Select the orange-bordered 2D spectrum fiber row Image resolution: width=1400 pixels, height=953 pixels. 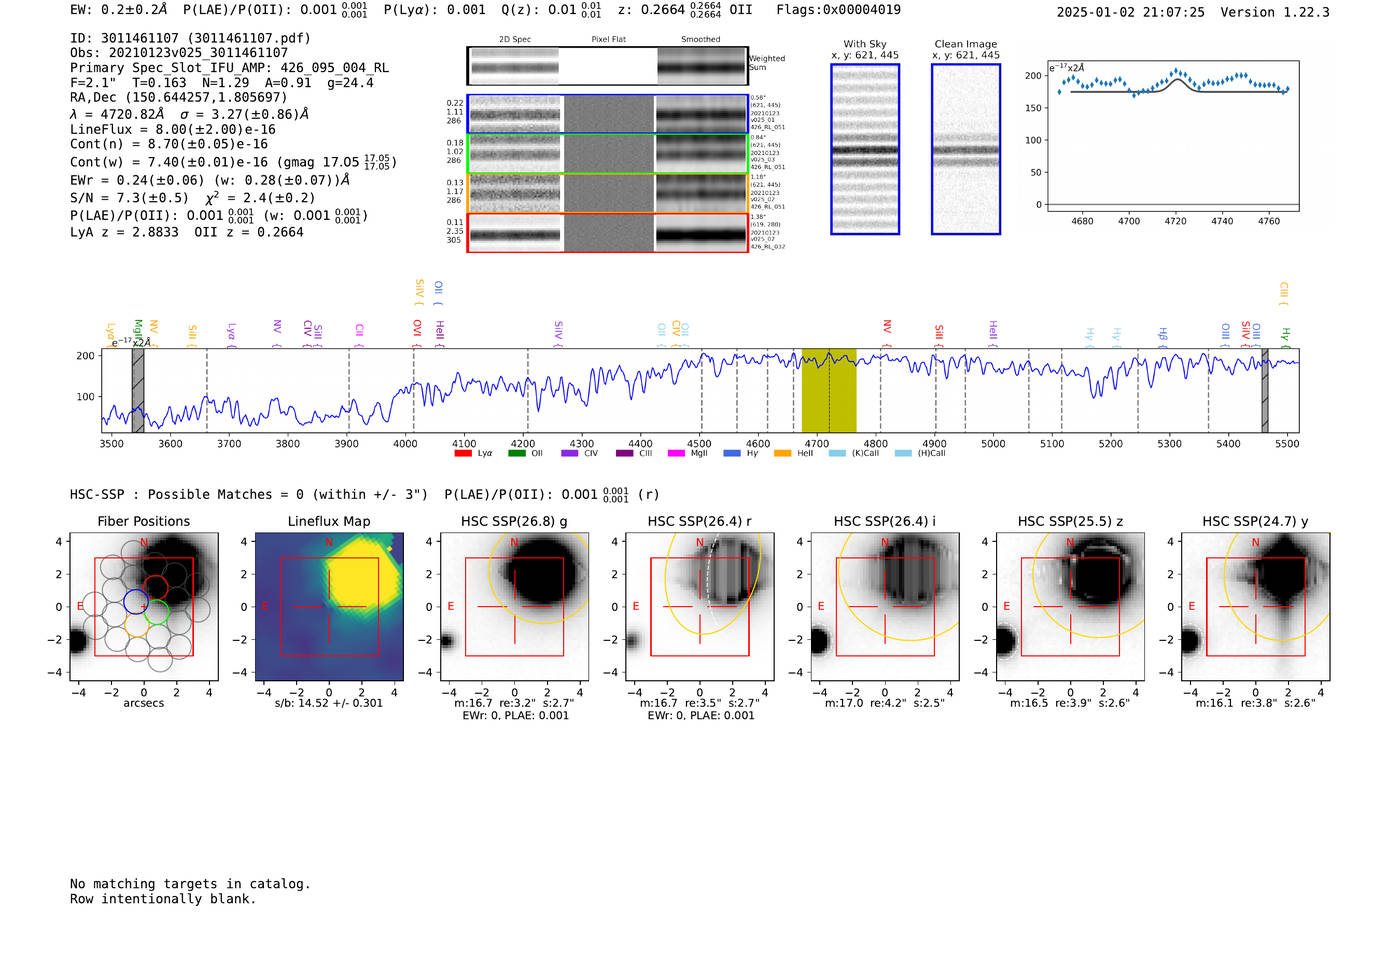click(607, 193)
